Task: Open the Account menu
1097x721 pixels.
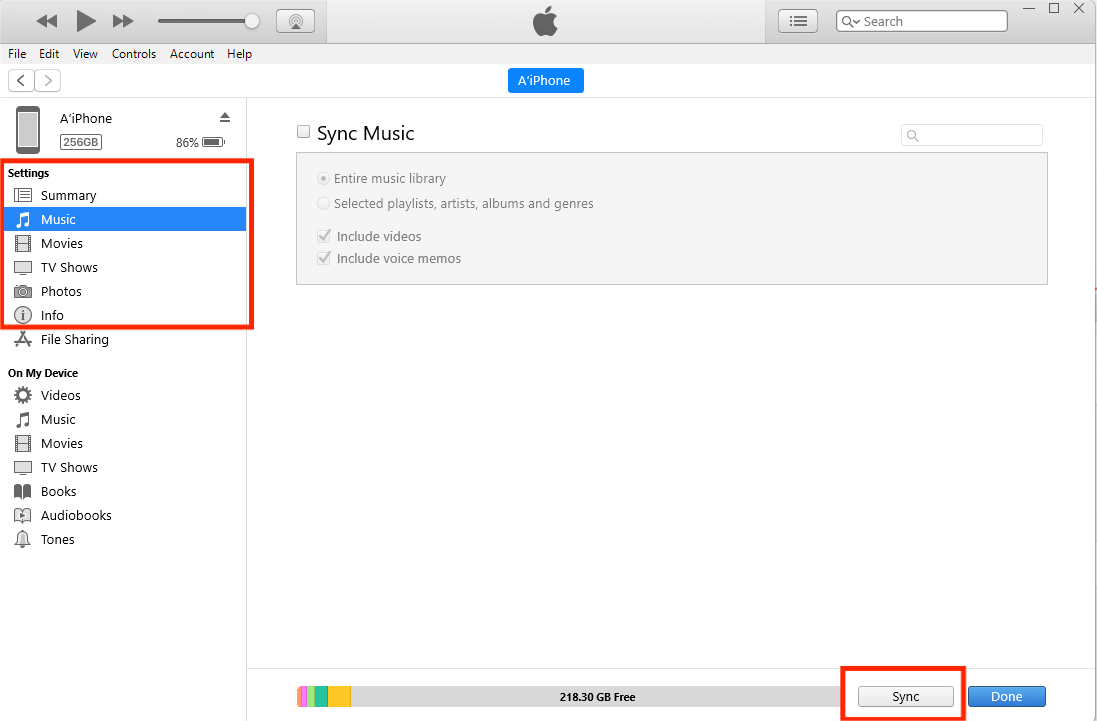Action: (192, 54)
